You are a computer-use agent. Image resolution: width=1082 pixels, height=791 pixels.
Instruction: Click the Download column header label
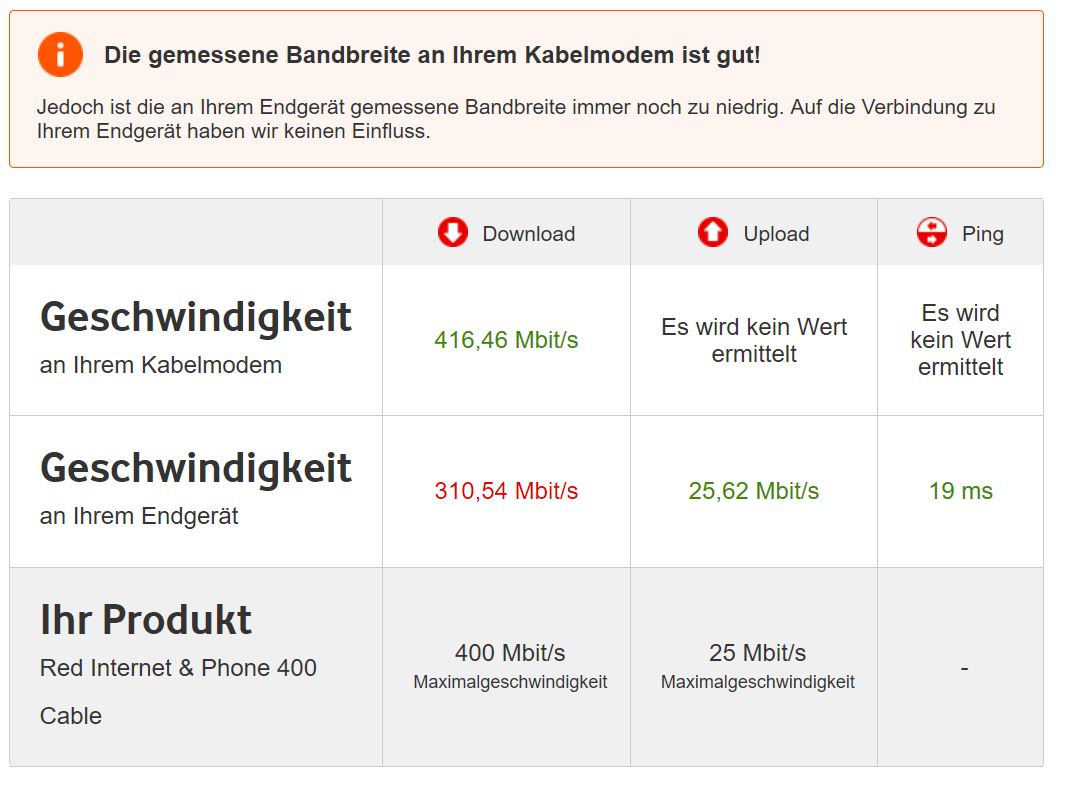(528, 234)
